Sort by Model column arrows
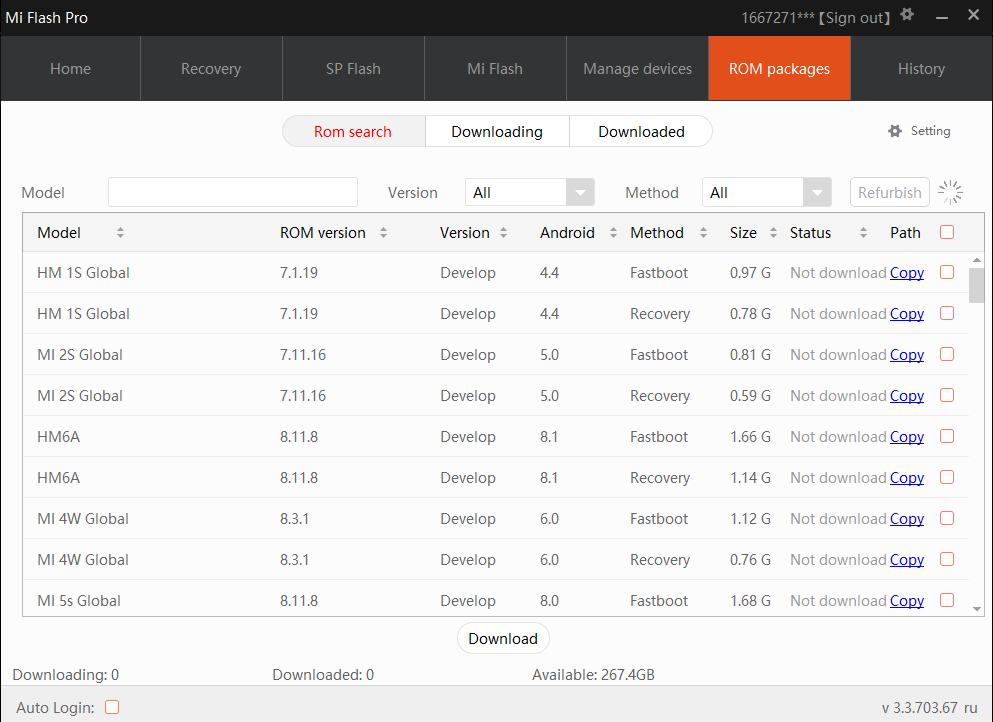The height and width of the screenshot is (722, 993). click(120, 233)
